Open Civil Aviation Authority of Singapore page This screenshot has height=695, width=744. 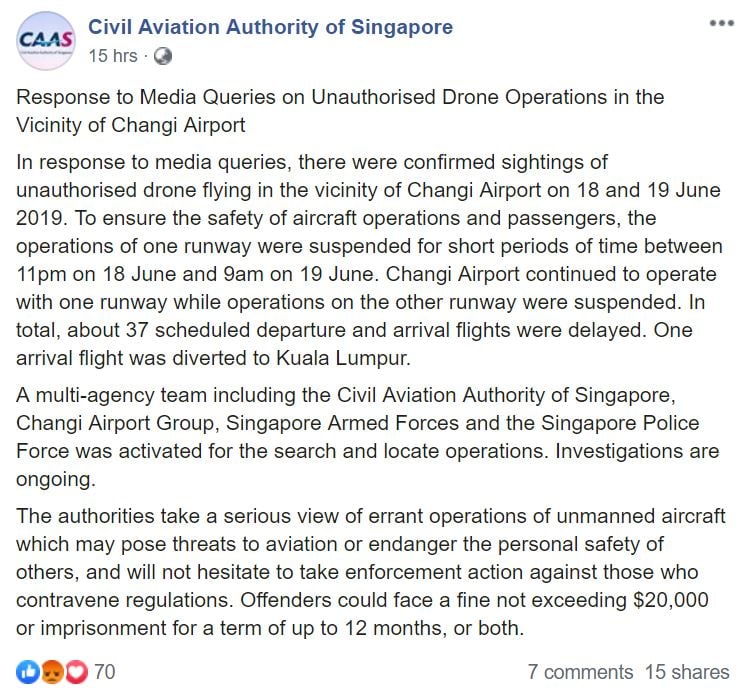click(270, 27)
